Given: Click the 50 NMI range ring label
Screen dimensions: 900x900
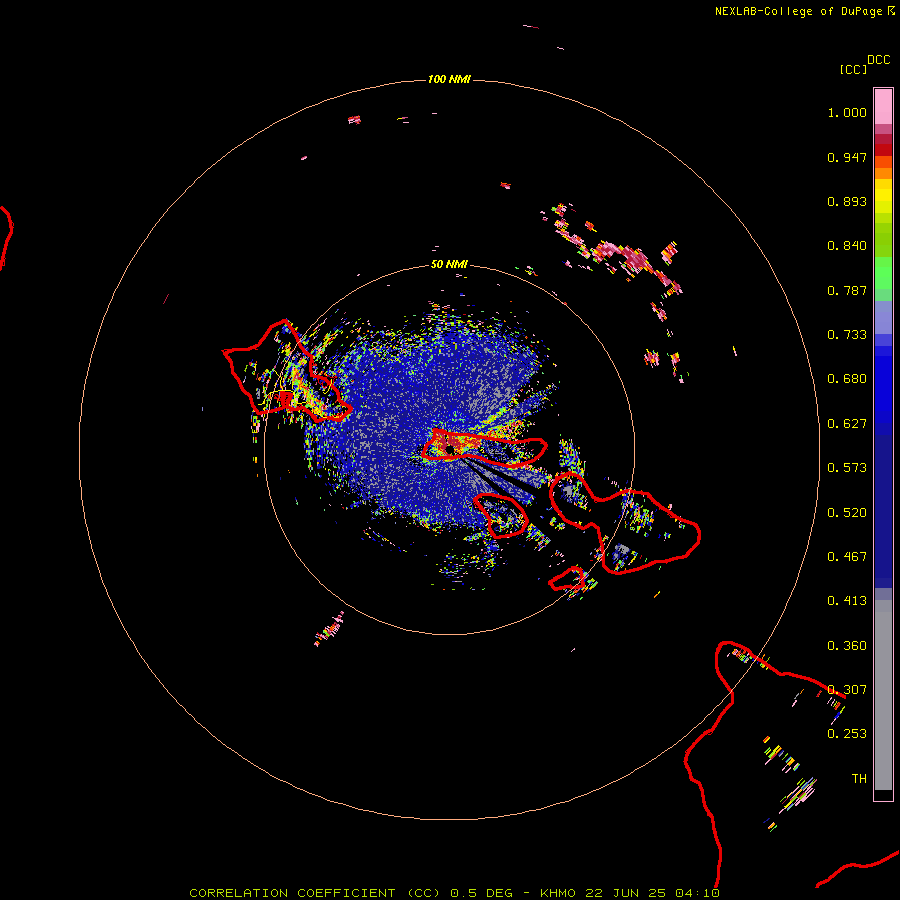Looking at the screenshot, I should tap(449, 264).
